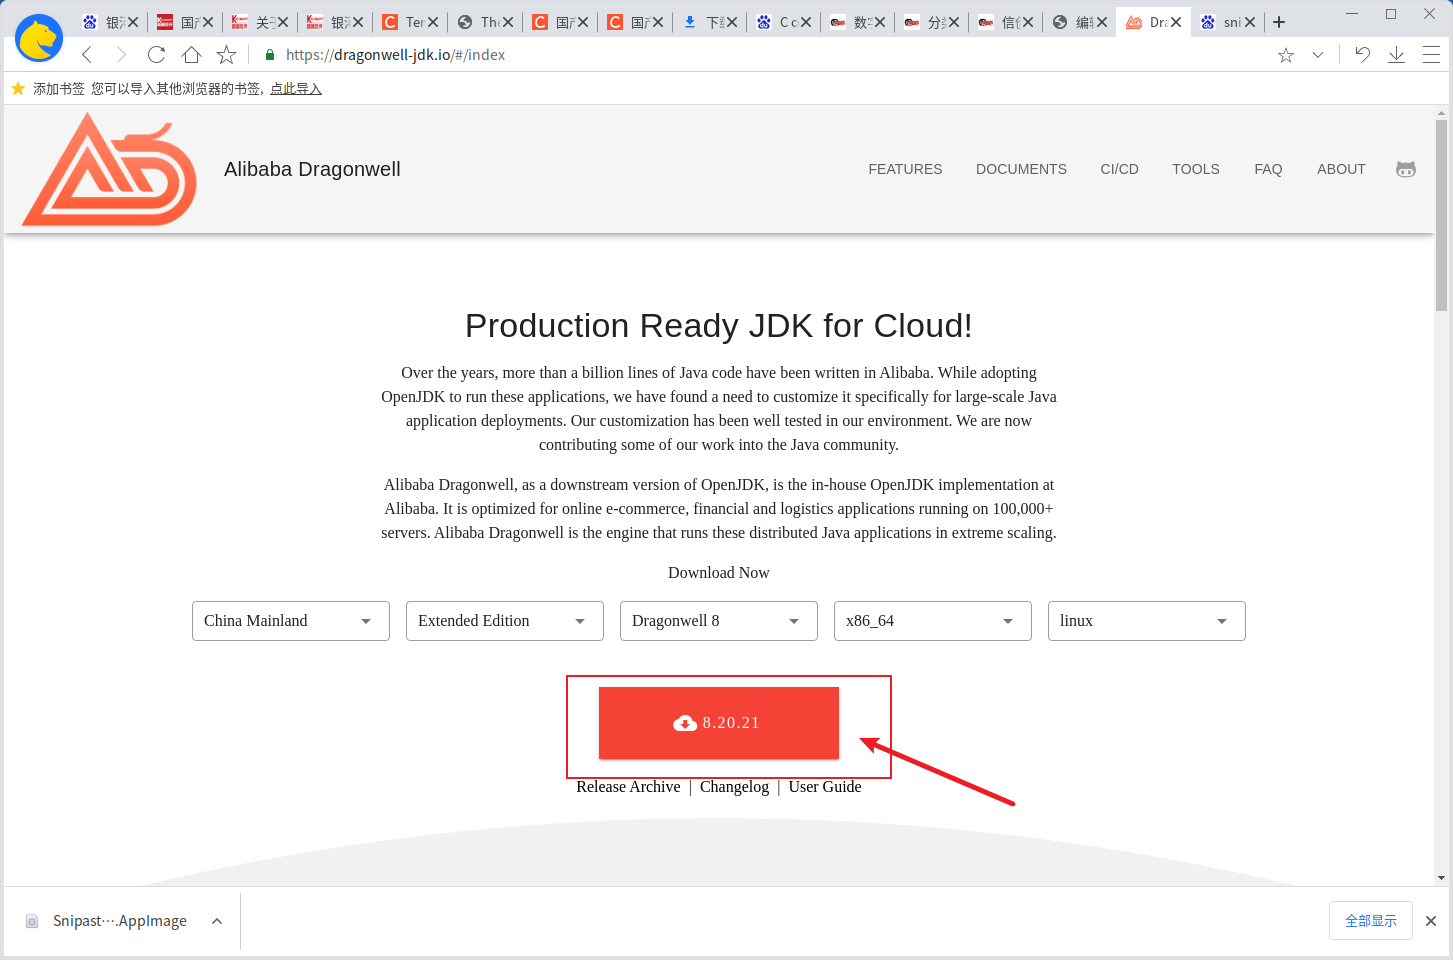Expand the China Mainland region dropdown
The image size is (1453, 960).
pyautogui.click(x=290, y=621)
